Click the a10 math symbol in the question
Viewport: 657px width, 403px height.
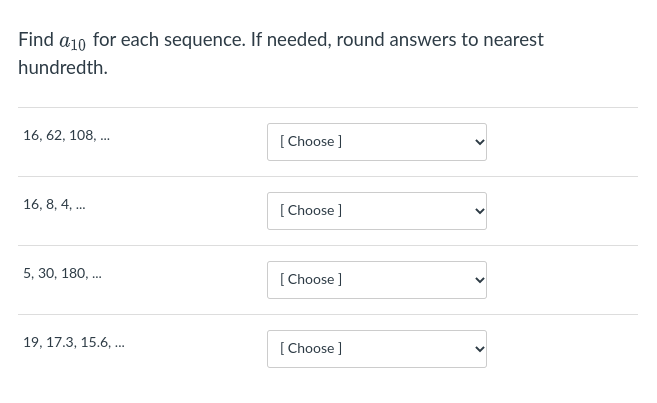tap(73, 42)
